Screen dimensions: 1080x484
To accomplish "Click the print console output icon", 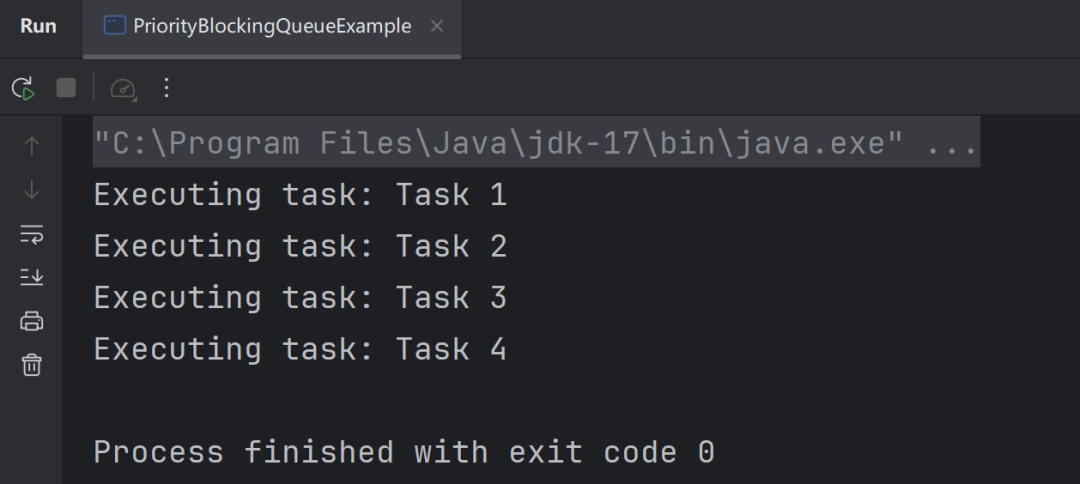I will tap(32, 321).
